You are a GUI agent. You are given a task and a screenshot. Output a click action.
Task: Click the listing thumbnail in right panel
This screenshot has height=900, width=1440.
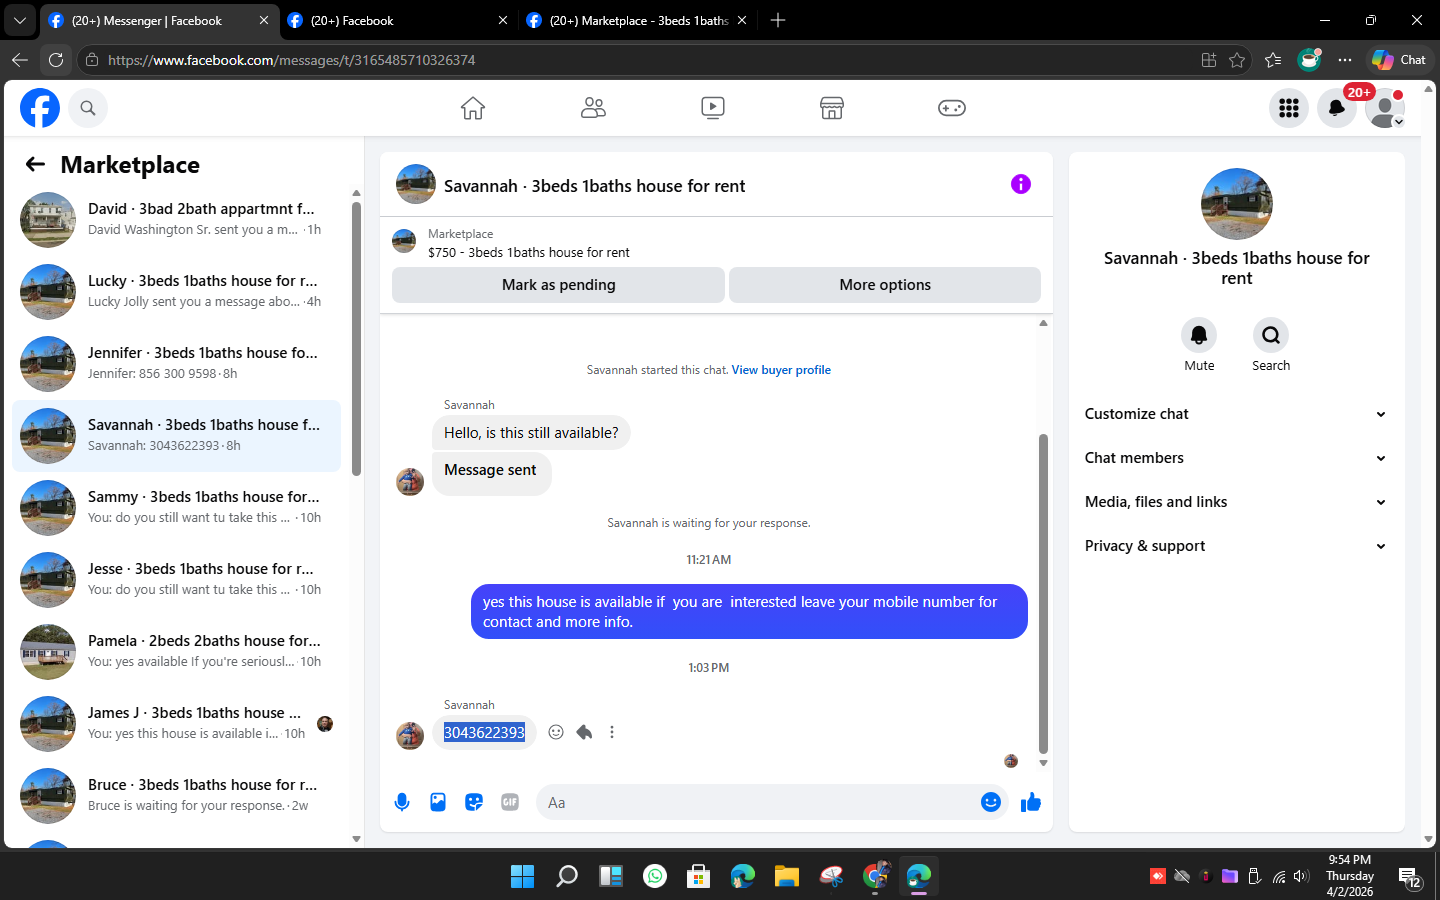tap(1237, 204)
